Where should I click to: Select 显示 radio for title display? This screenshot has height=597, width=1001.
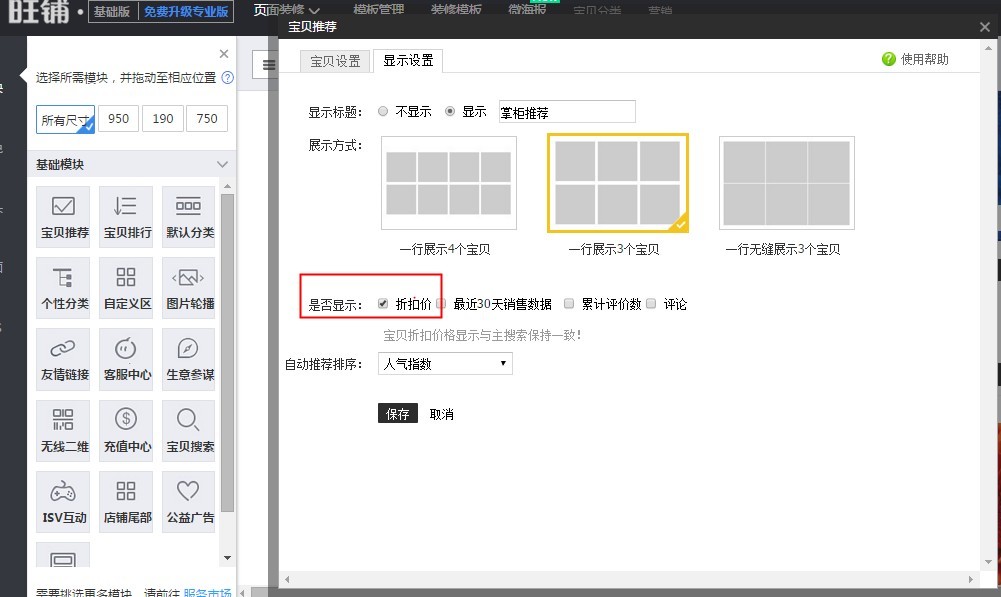tap(450, 111)
